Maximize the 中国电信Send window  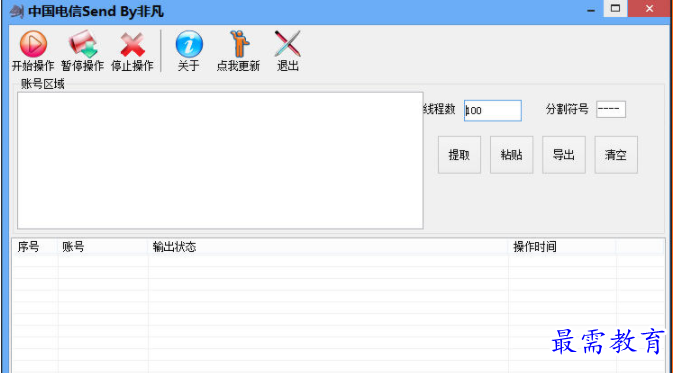click(615, 9)
